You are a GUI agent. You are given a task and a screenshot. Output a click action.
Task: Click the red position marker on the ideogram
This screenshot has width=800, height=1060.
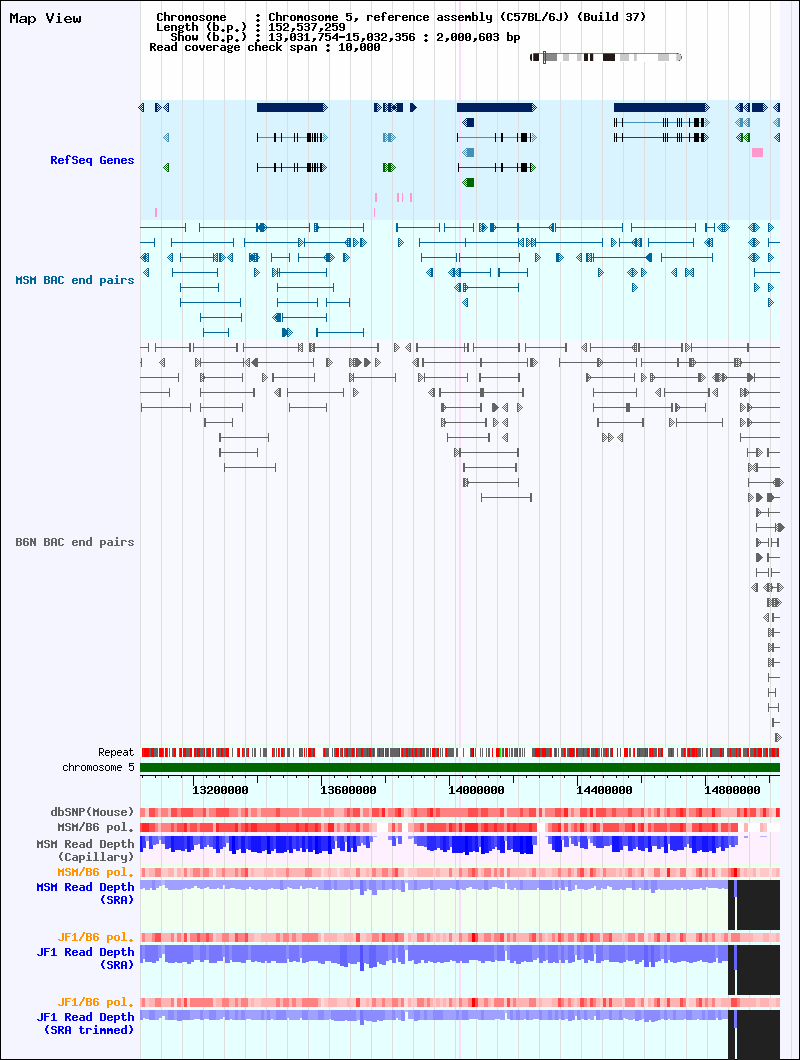[x=544, y=57]
